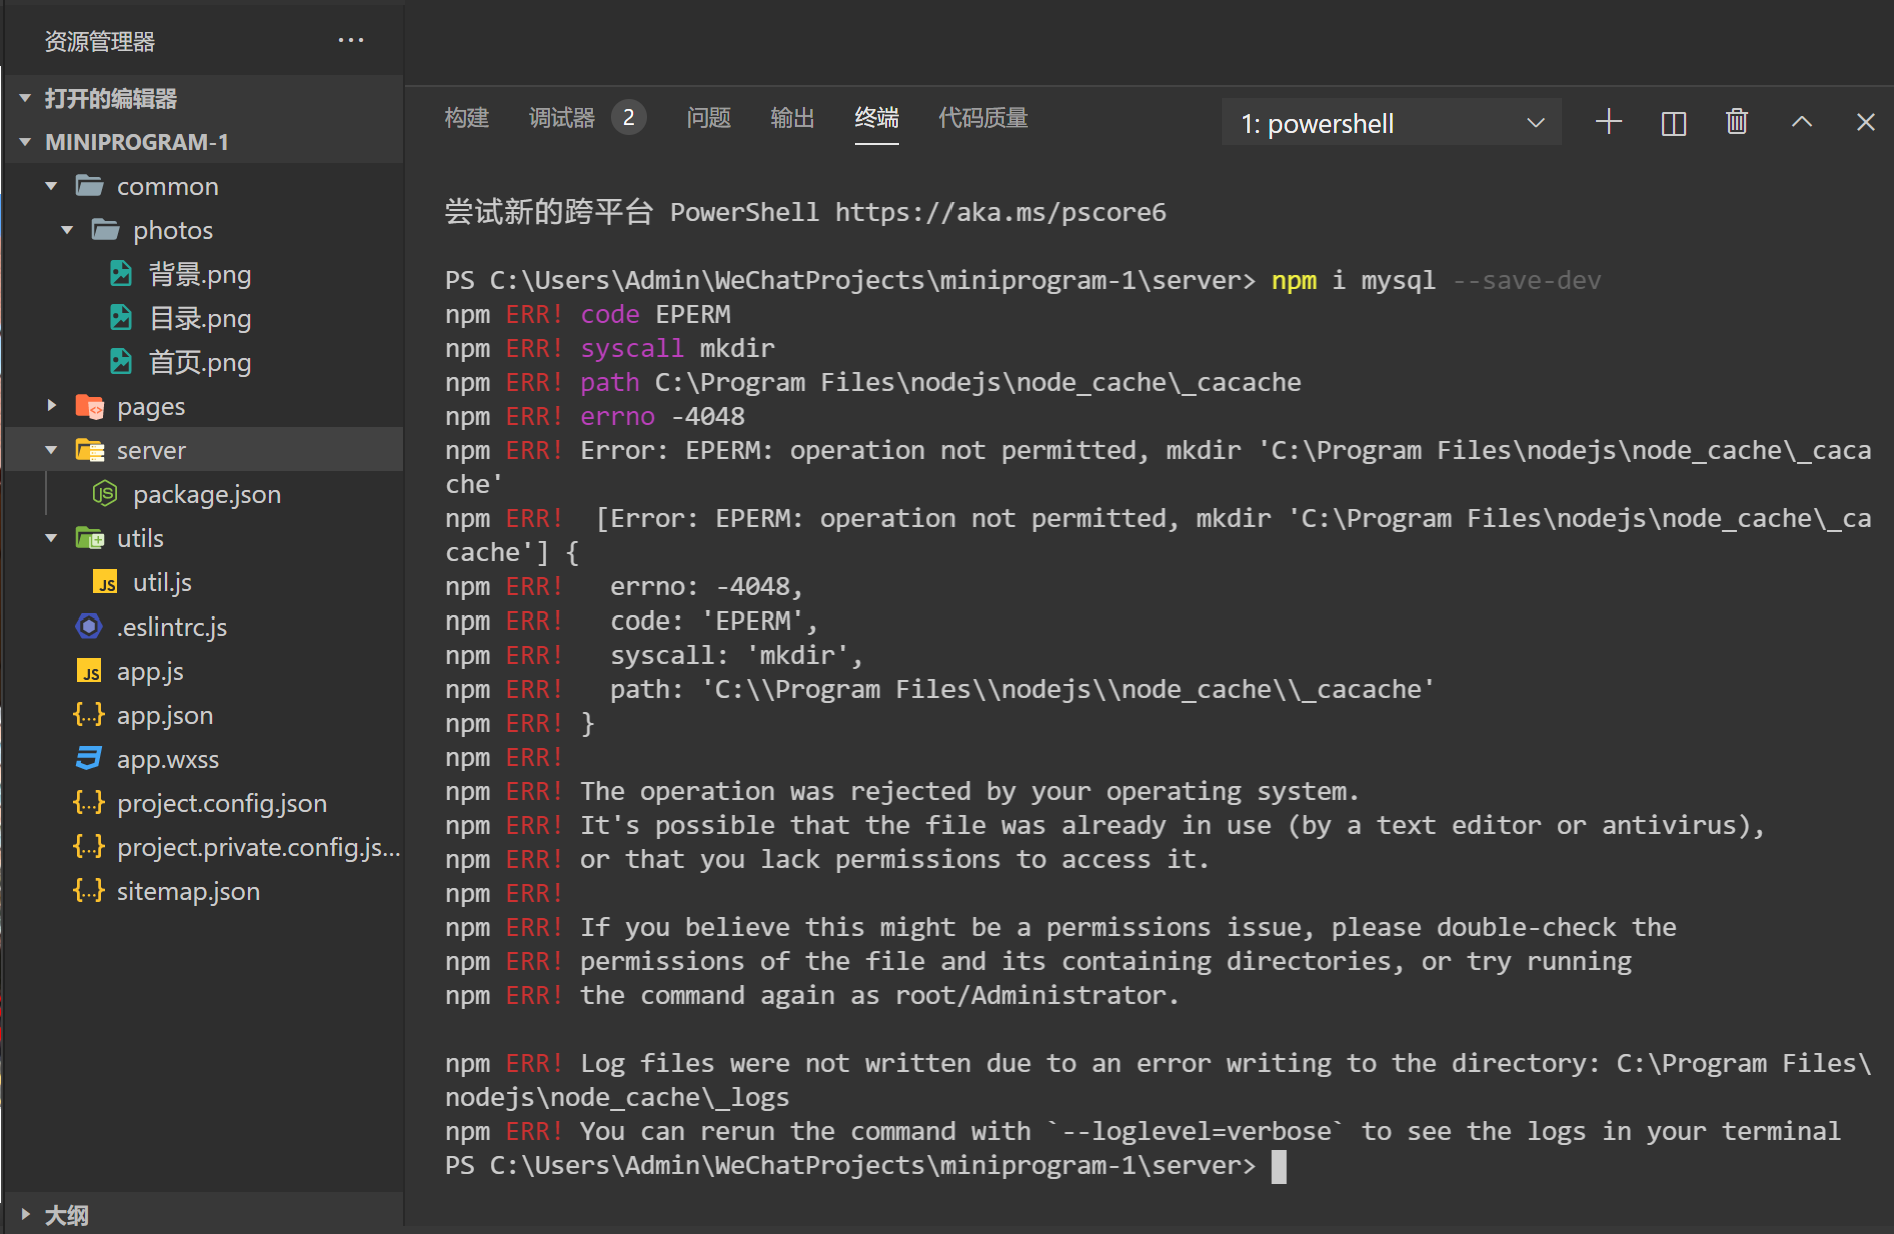Open the app.wxss file
1894x1234 pixels.
pos(168,759)
